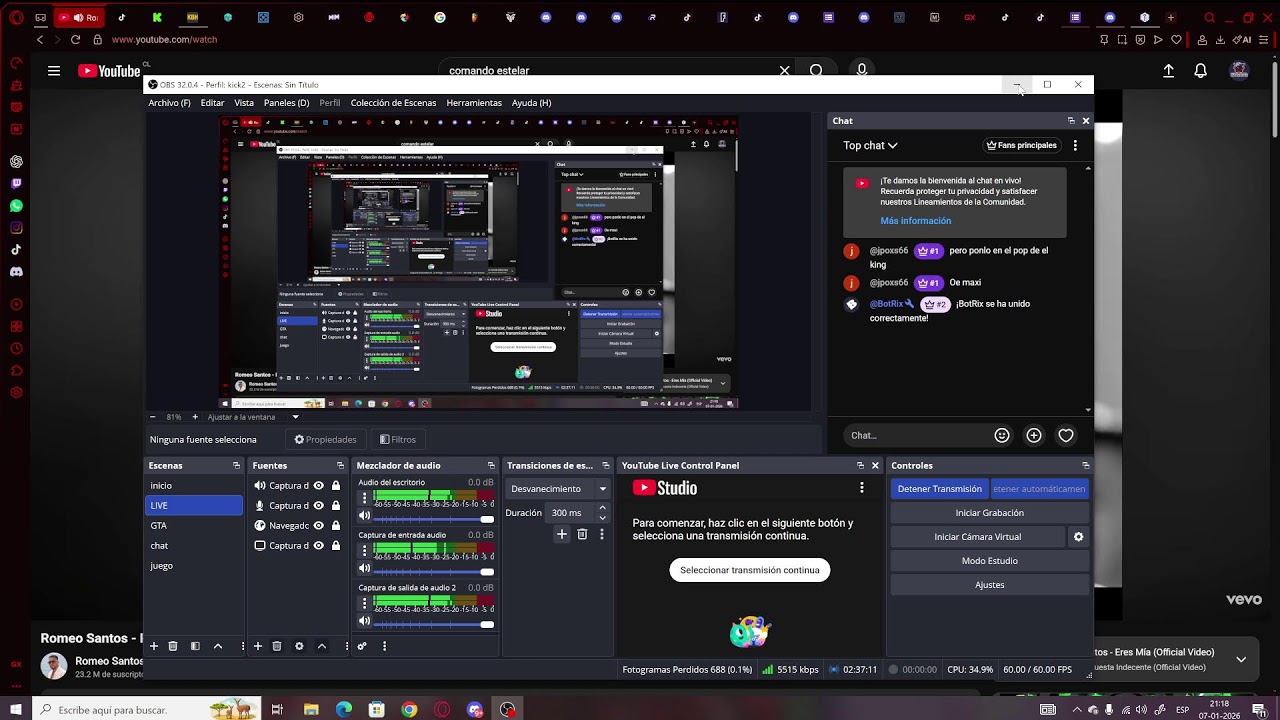Adjust Audio del escritorio volume slider
The width and height of the screenshot is (1280, 720).
[x=435, y=519]
